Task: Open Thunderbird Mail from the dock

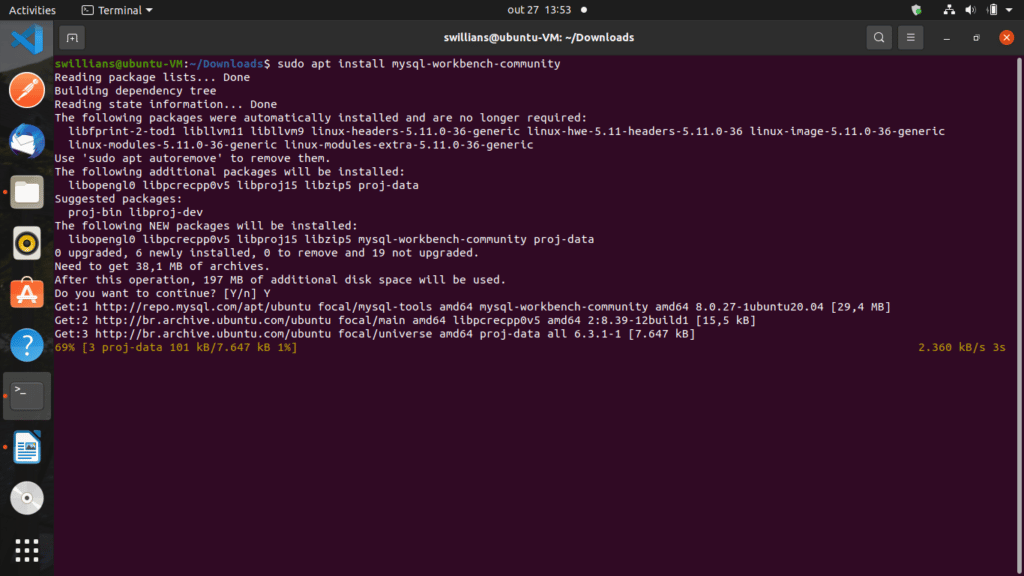Action: pyautogui.click(x=27, y=141)
